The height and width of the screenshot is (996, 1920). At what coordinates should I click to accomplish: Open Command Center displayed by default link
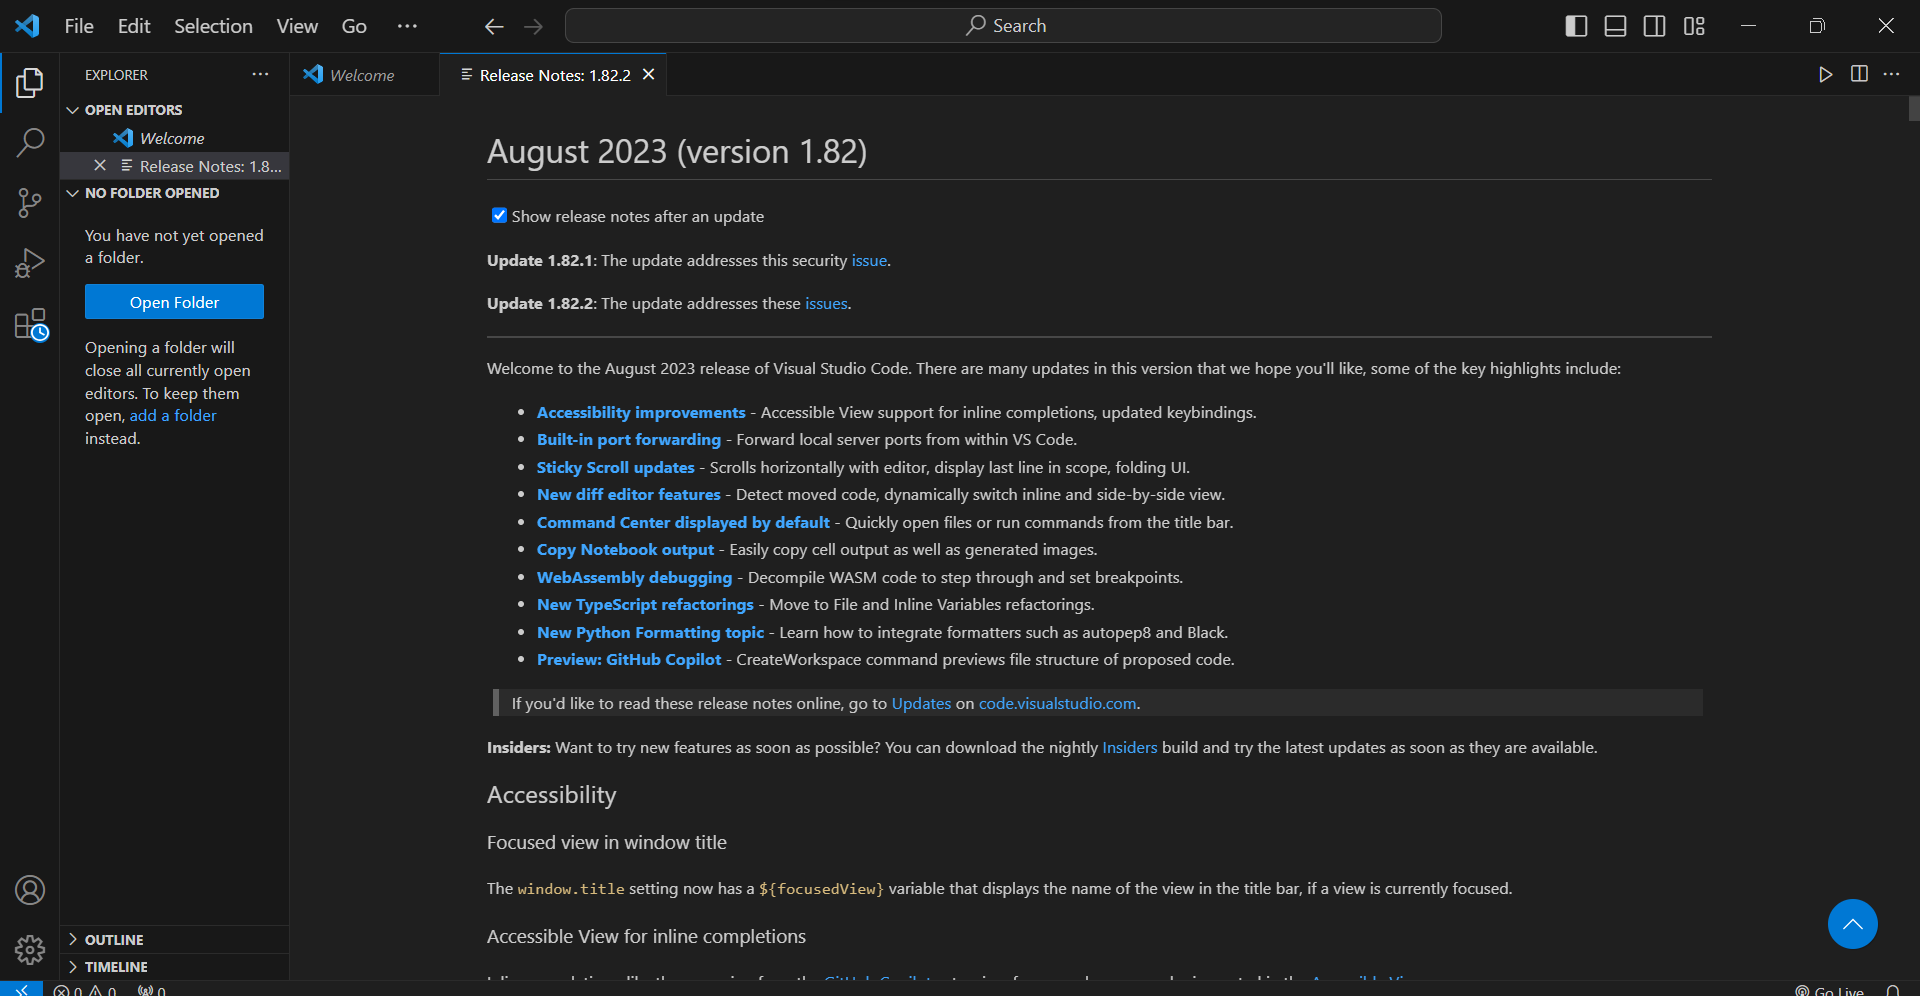[683, 522]
